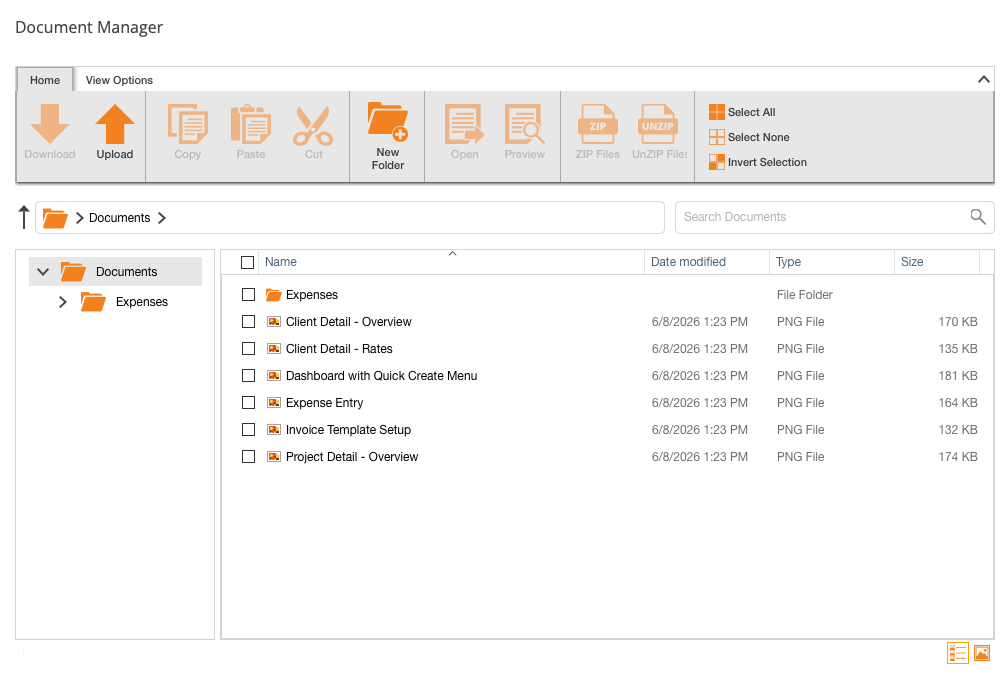Go up one folder level arrow
1005x675 pixels.
[x=24, y=217]
